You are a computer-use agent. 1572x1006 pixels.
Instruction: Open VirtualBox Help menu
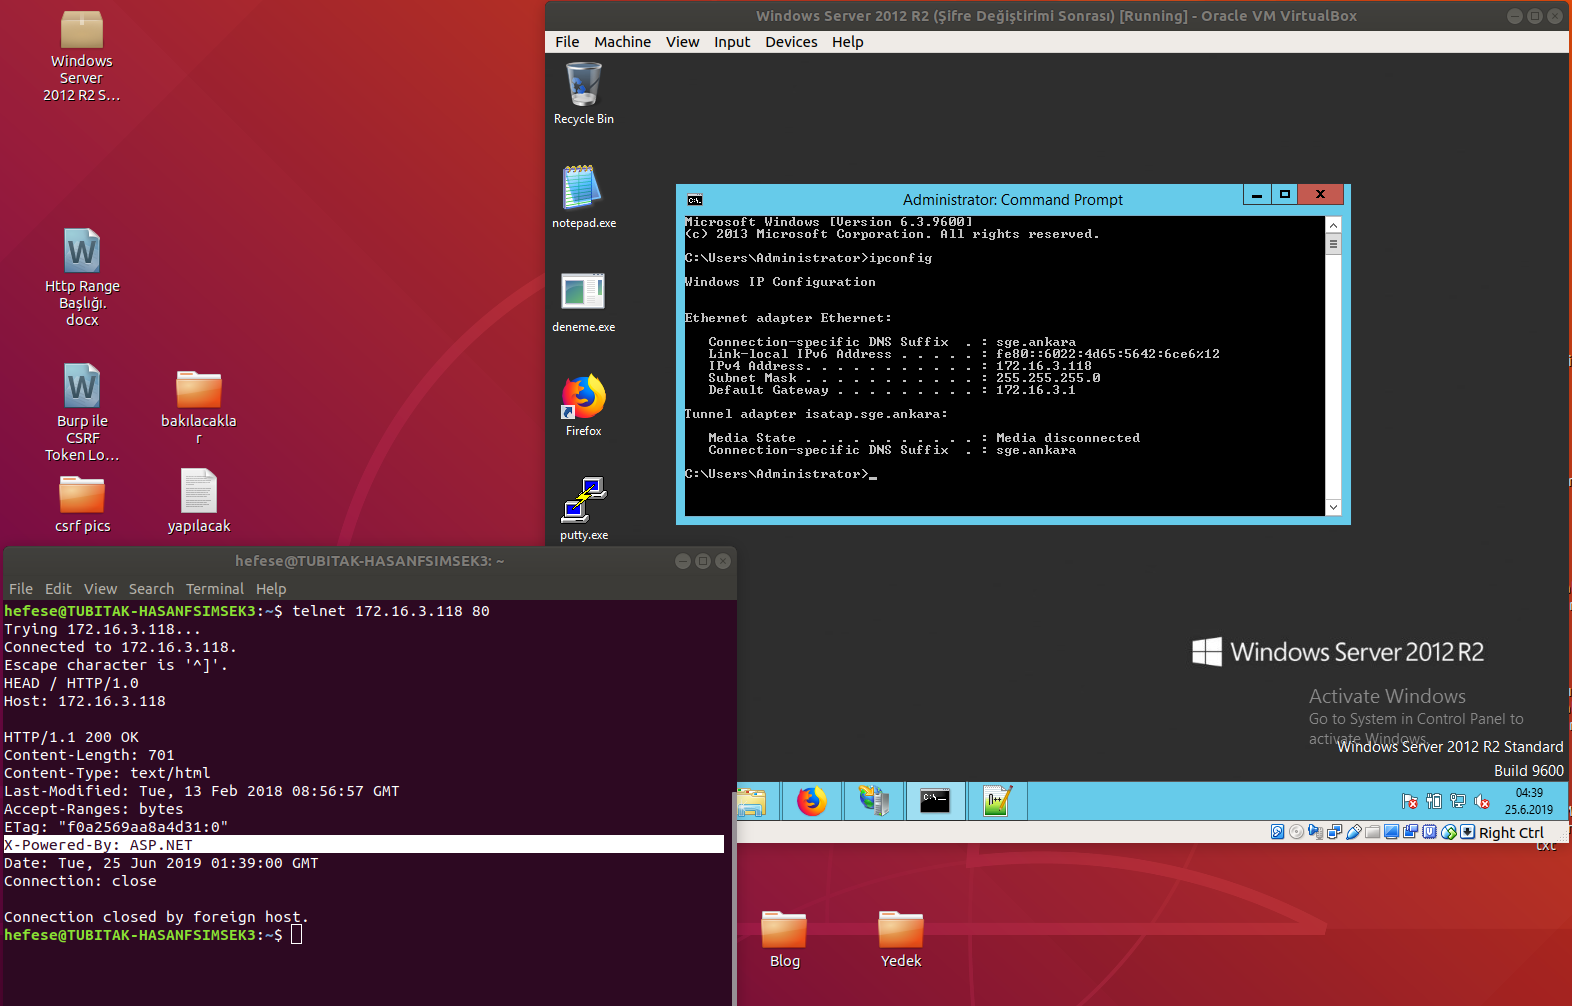pos(847,42)
